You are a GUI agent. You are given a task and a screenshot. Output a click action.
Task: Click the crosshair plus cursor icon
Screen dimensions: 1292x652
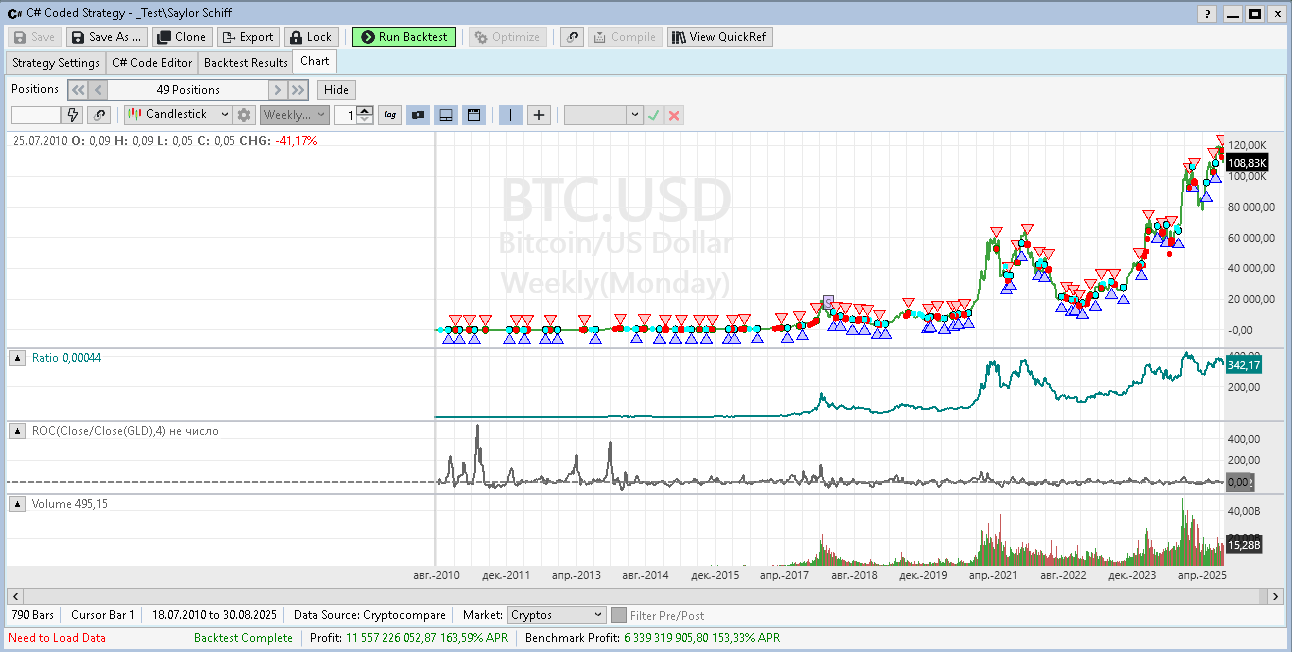[539, 115]
